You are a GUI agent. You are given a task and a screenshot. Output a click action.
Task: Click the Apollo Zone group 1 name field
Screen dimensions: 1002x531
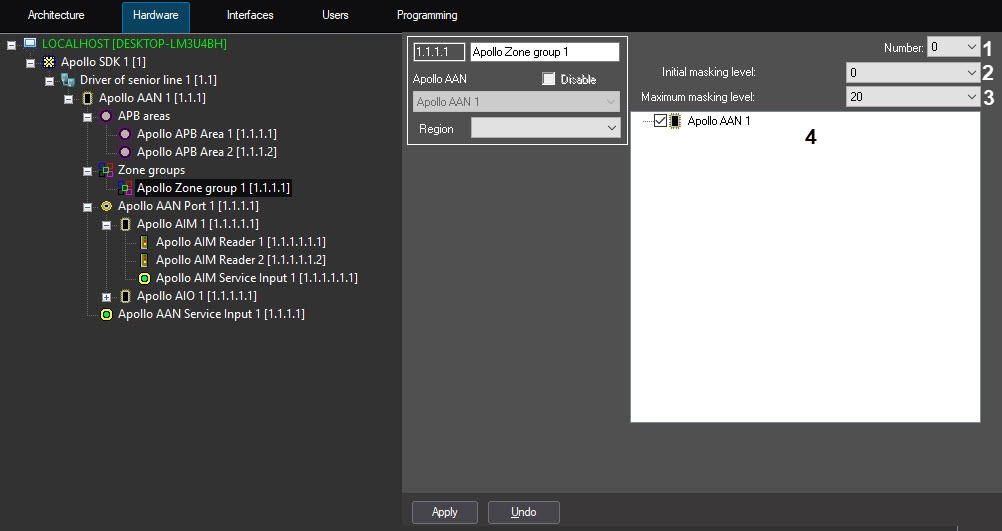click(x=544, y=52)
